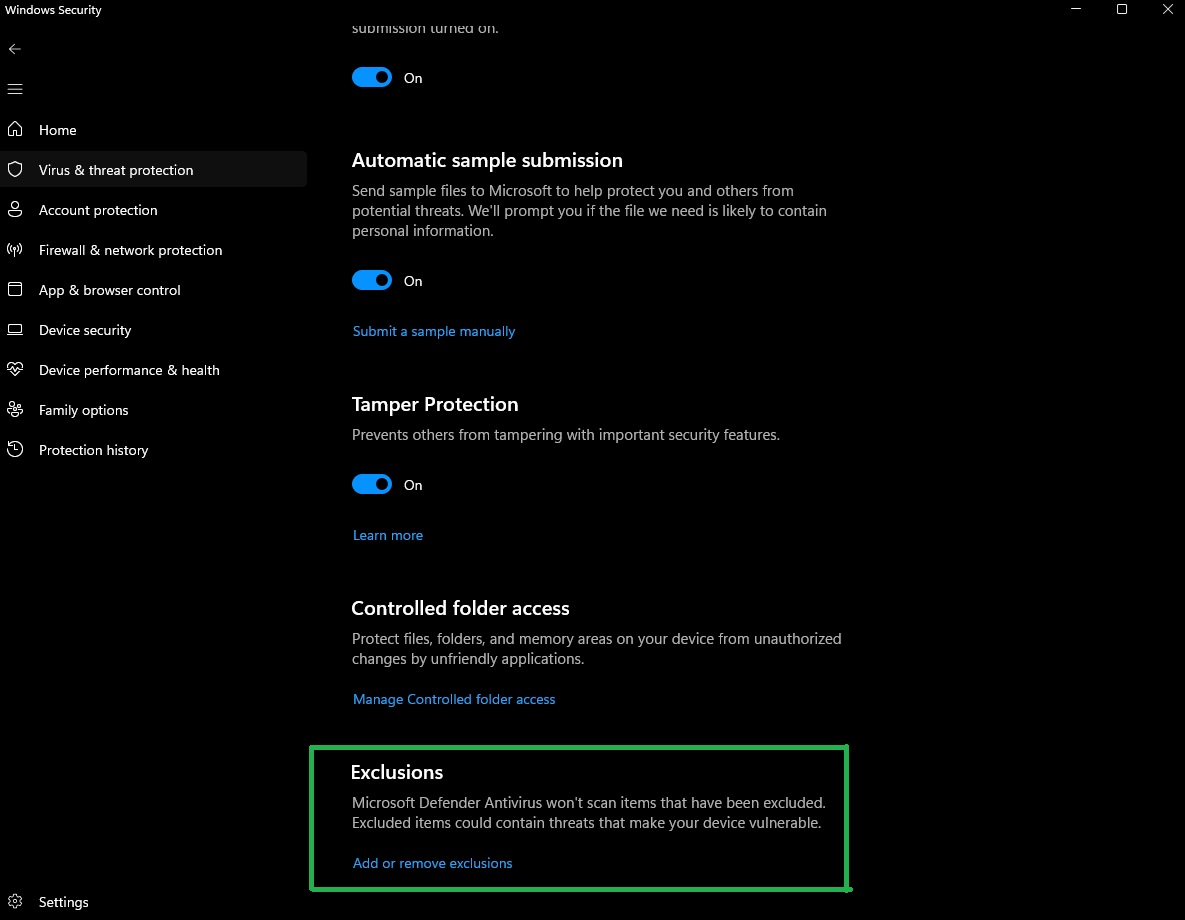Click the Family options people icon
The width and height of the screenshot is (1185, 920).
15,410
